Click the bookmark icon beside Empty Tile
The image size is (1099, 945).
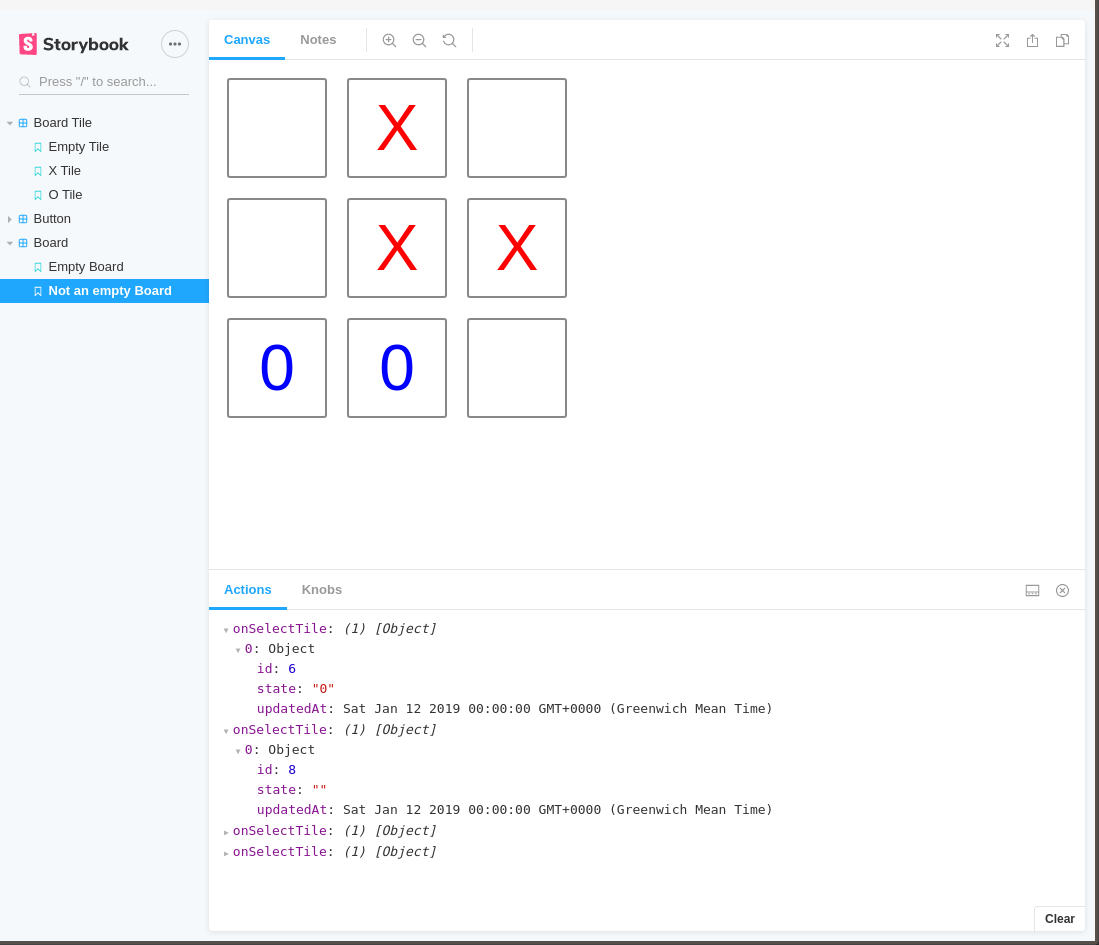click(x=36, y=146)
